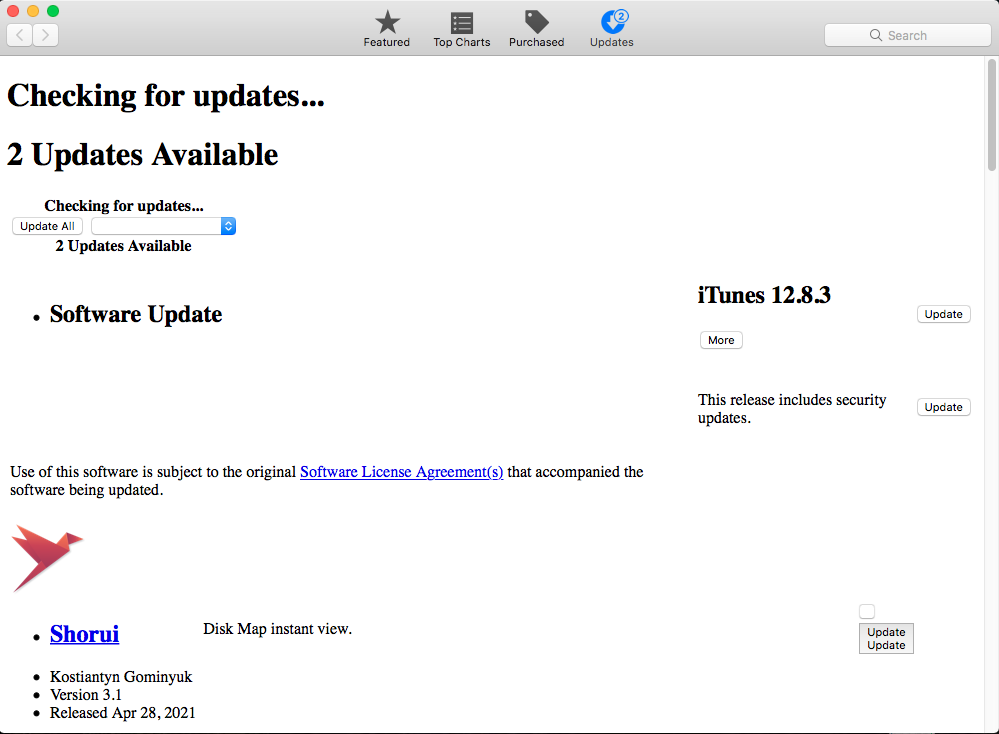Click the 'Kostiantyn Gominyuk' developer name
Image resolution: width=999 pixels, height=734 pixels.
[121, 677]
